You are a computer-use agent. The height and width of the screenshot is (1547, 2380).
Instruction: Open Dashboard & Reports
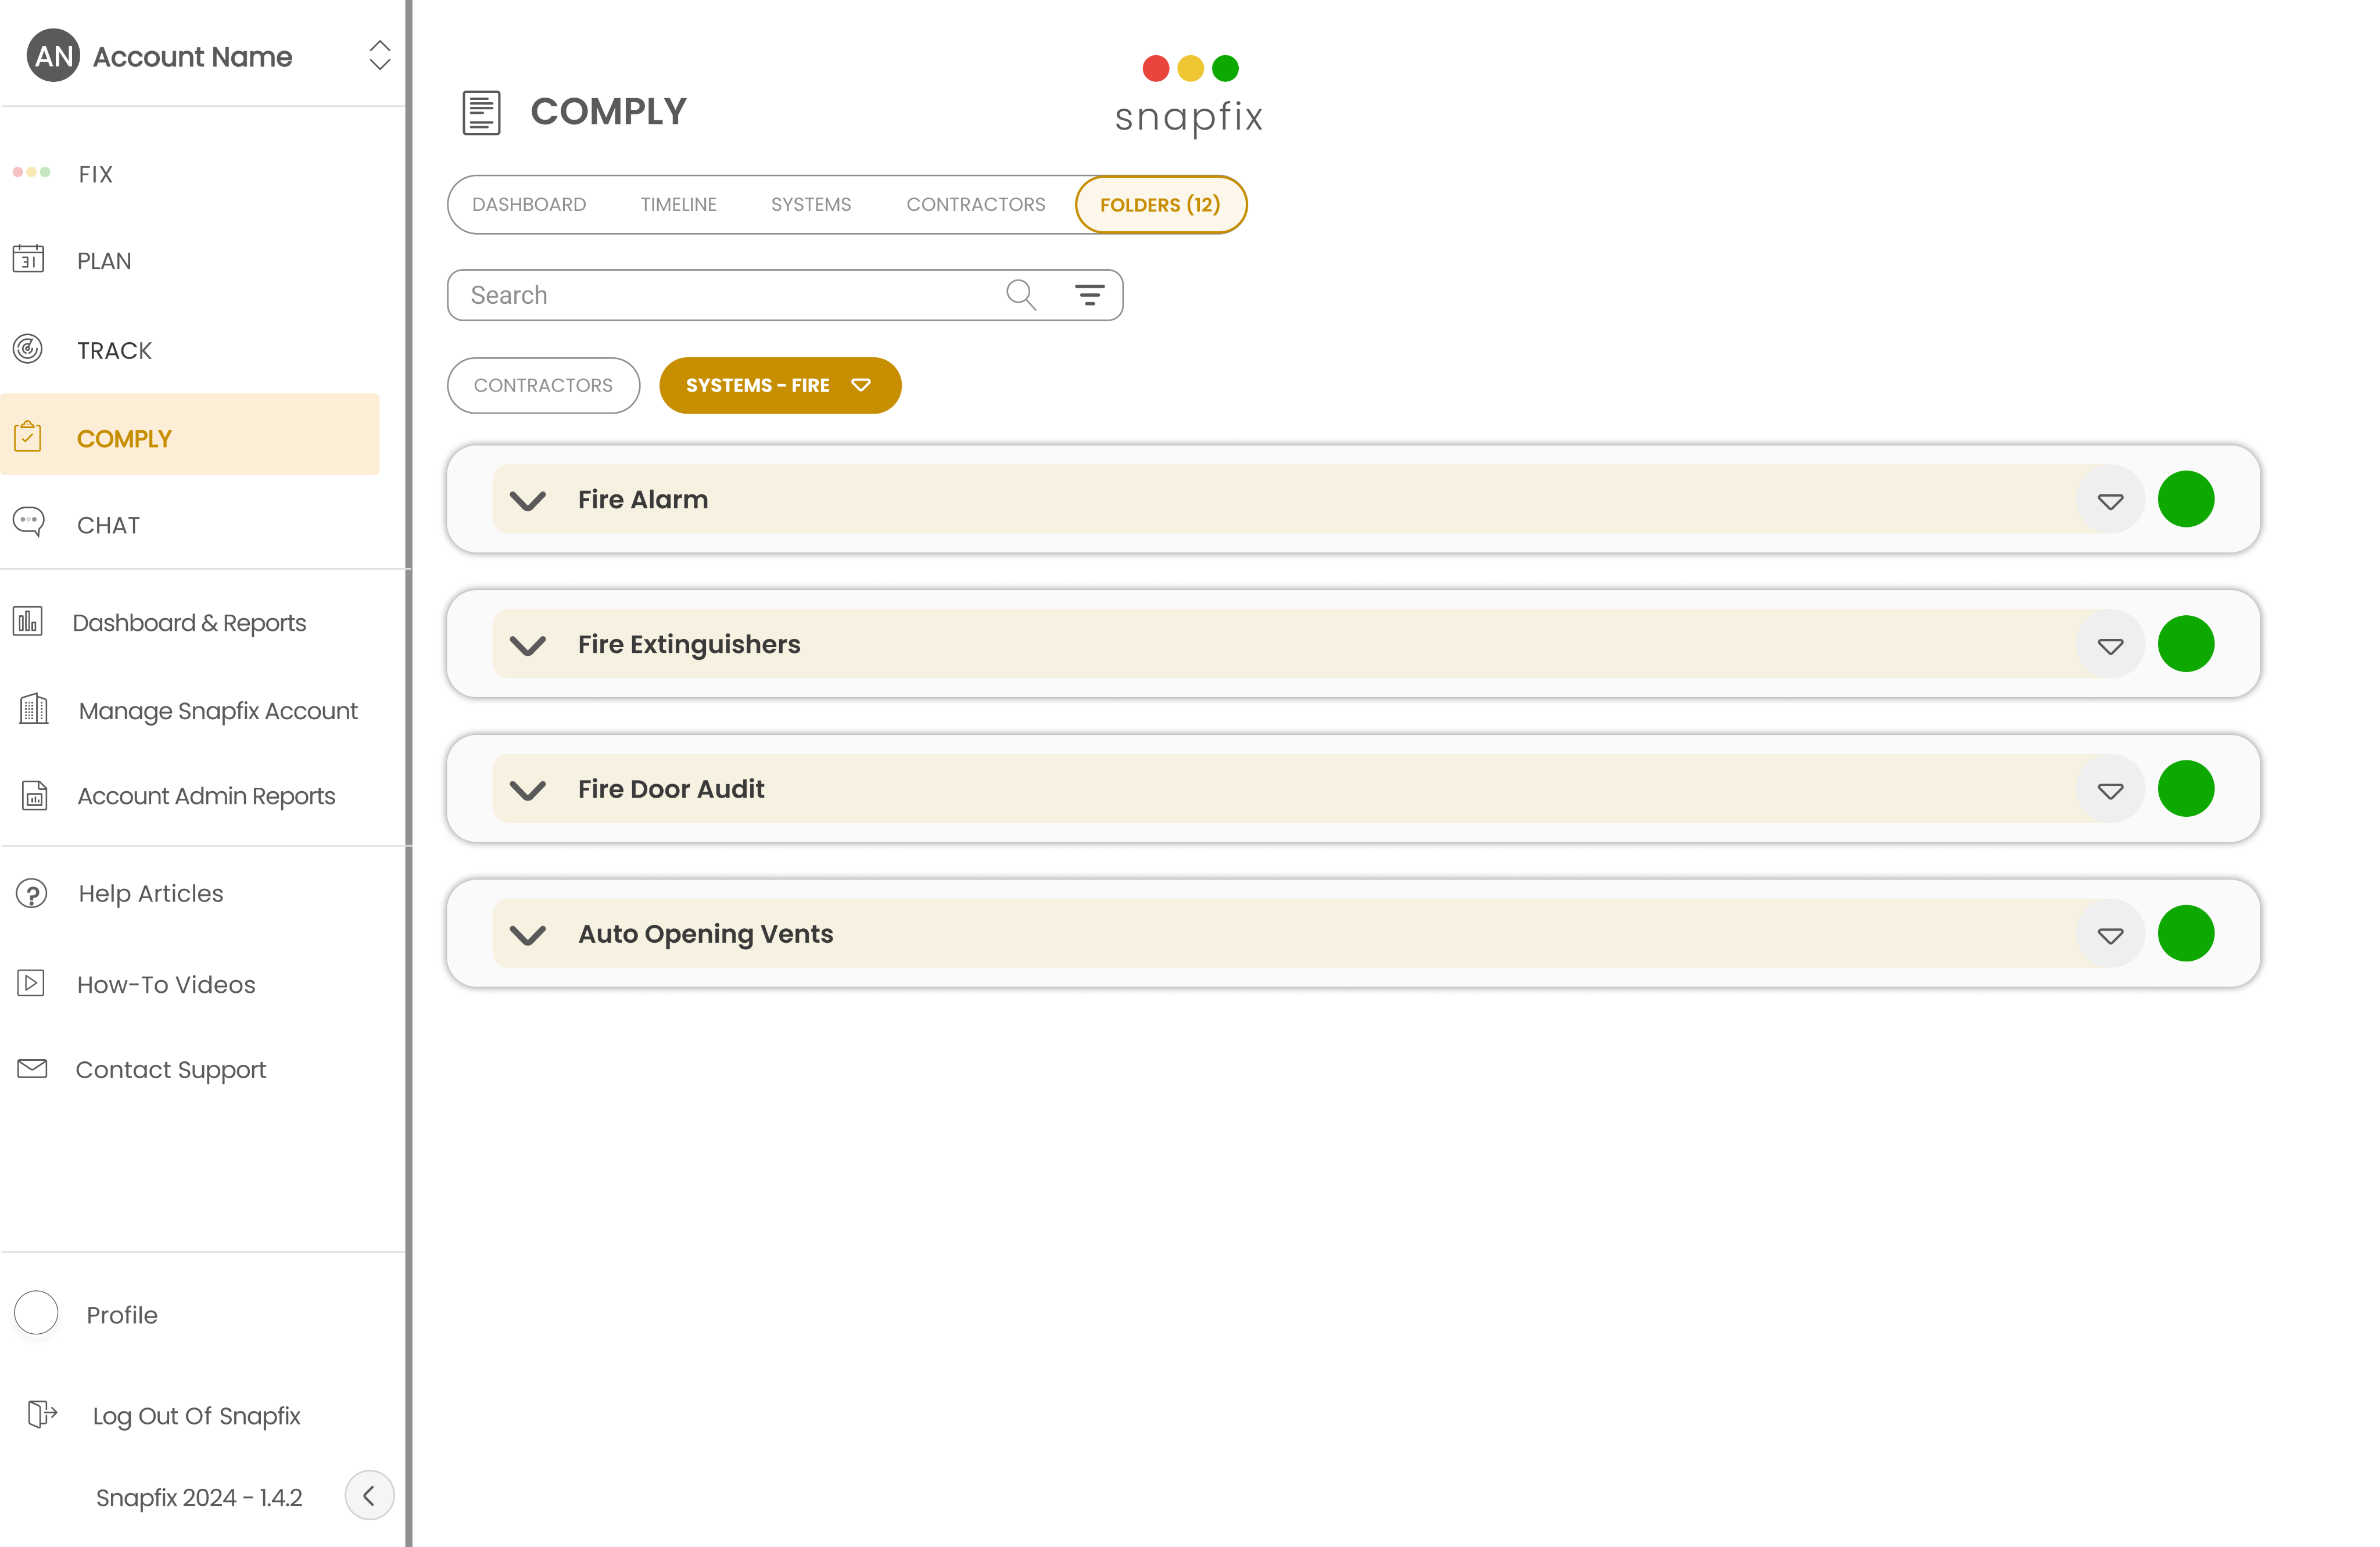[x=189, y=622]
